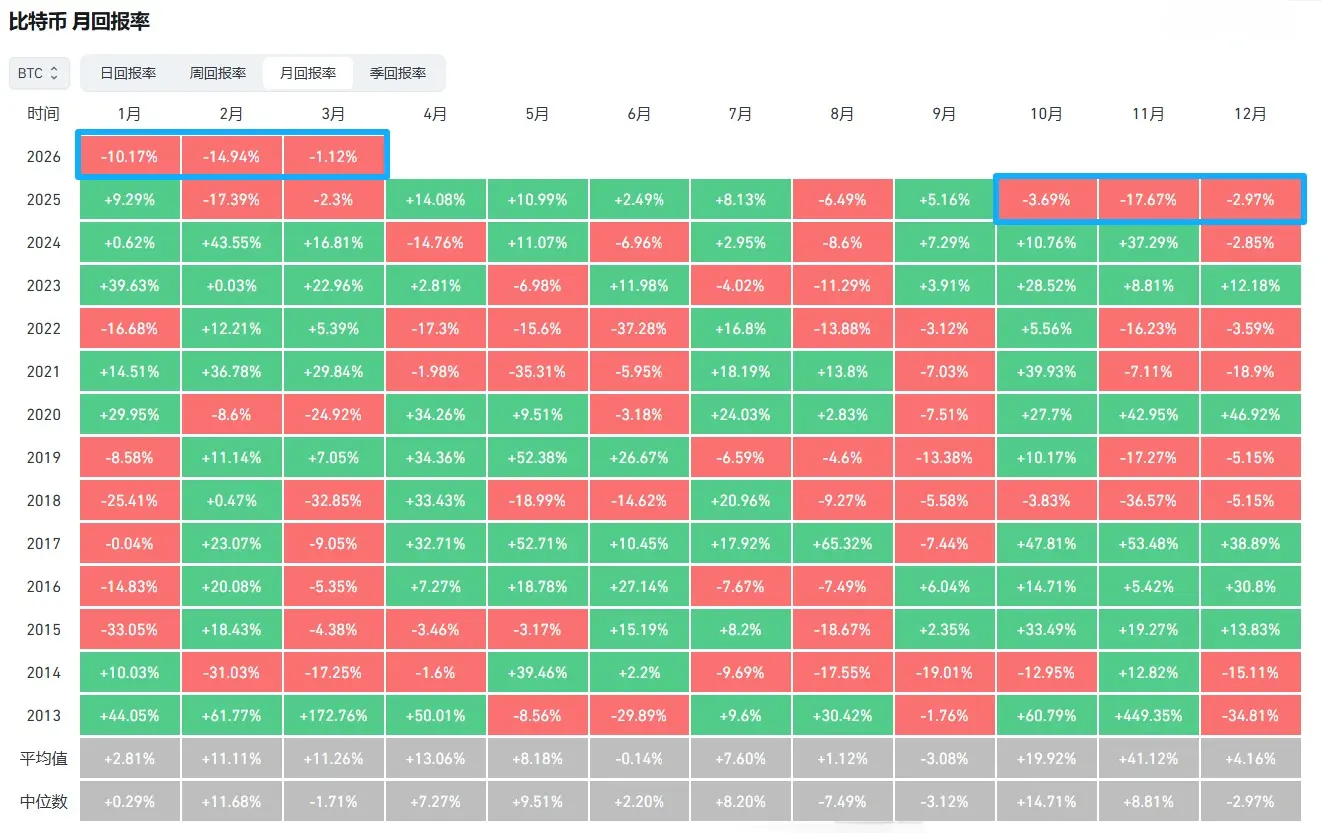Switch to the 日回报率 tab
Screen dimensions: 1322x834
[x=128, y=73]
